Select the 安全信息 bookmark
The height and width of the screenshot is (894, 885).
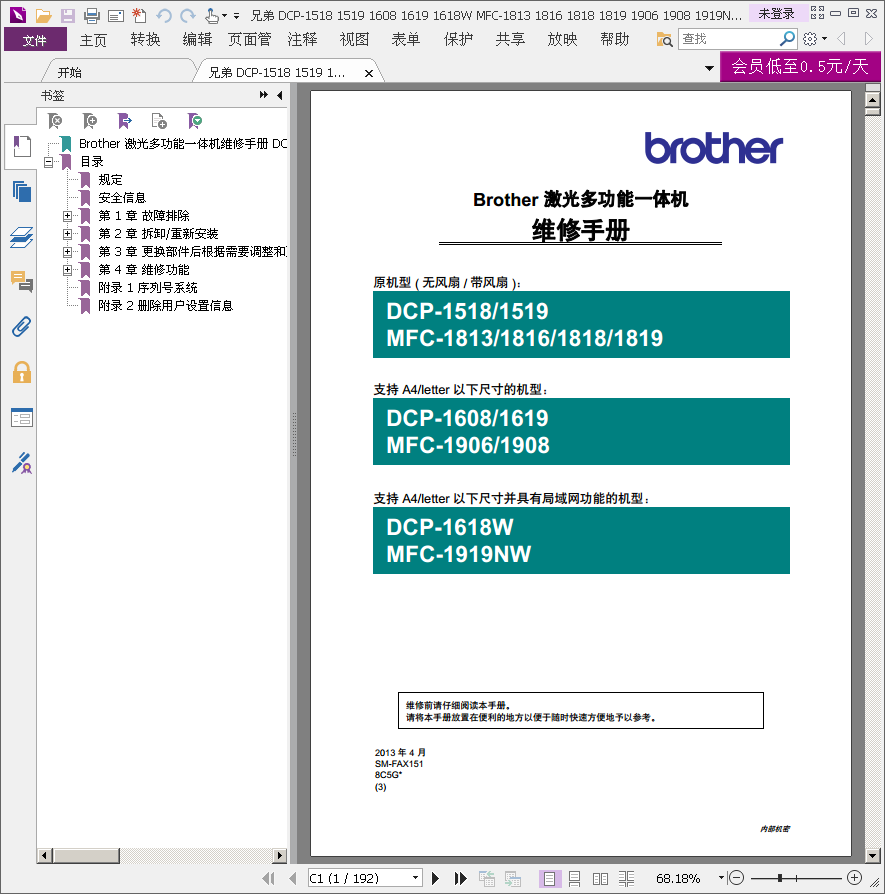click(x=122, y=198)
